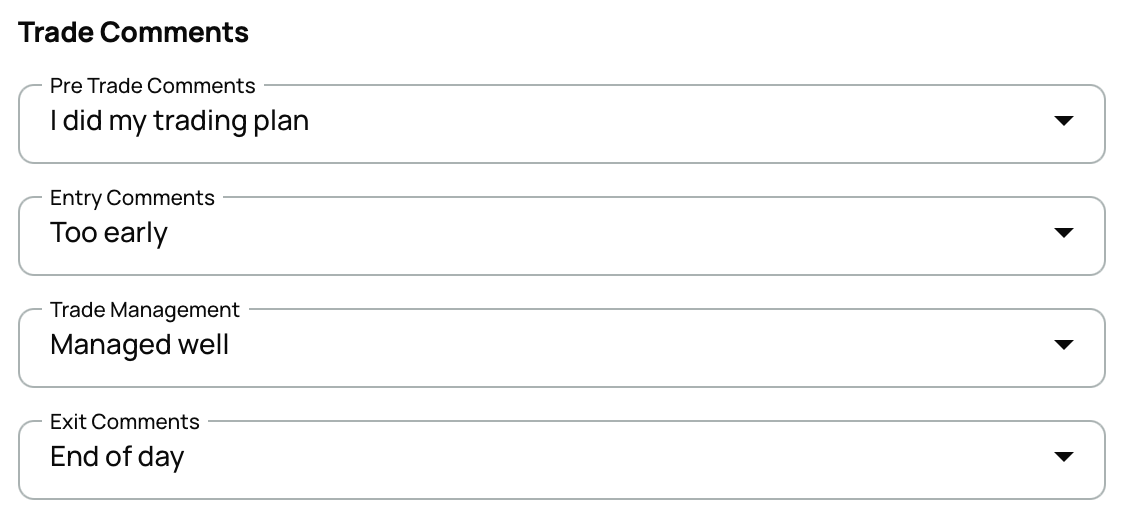This screenshot has width=1134, height=528.
Task: Click the Exit Comments dropdown arrow
Action: (x=1064, y=457)
